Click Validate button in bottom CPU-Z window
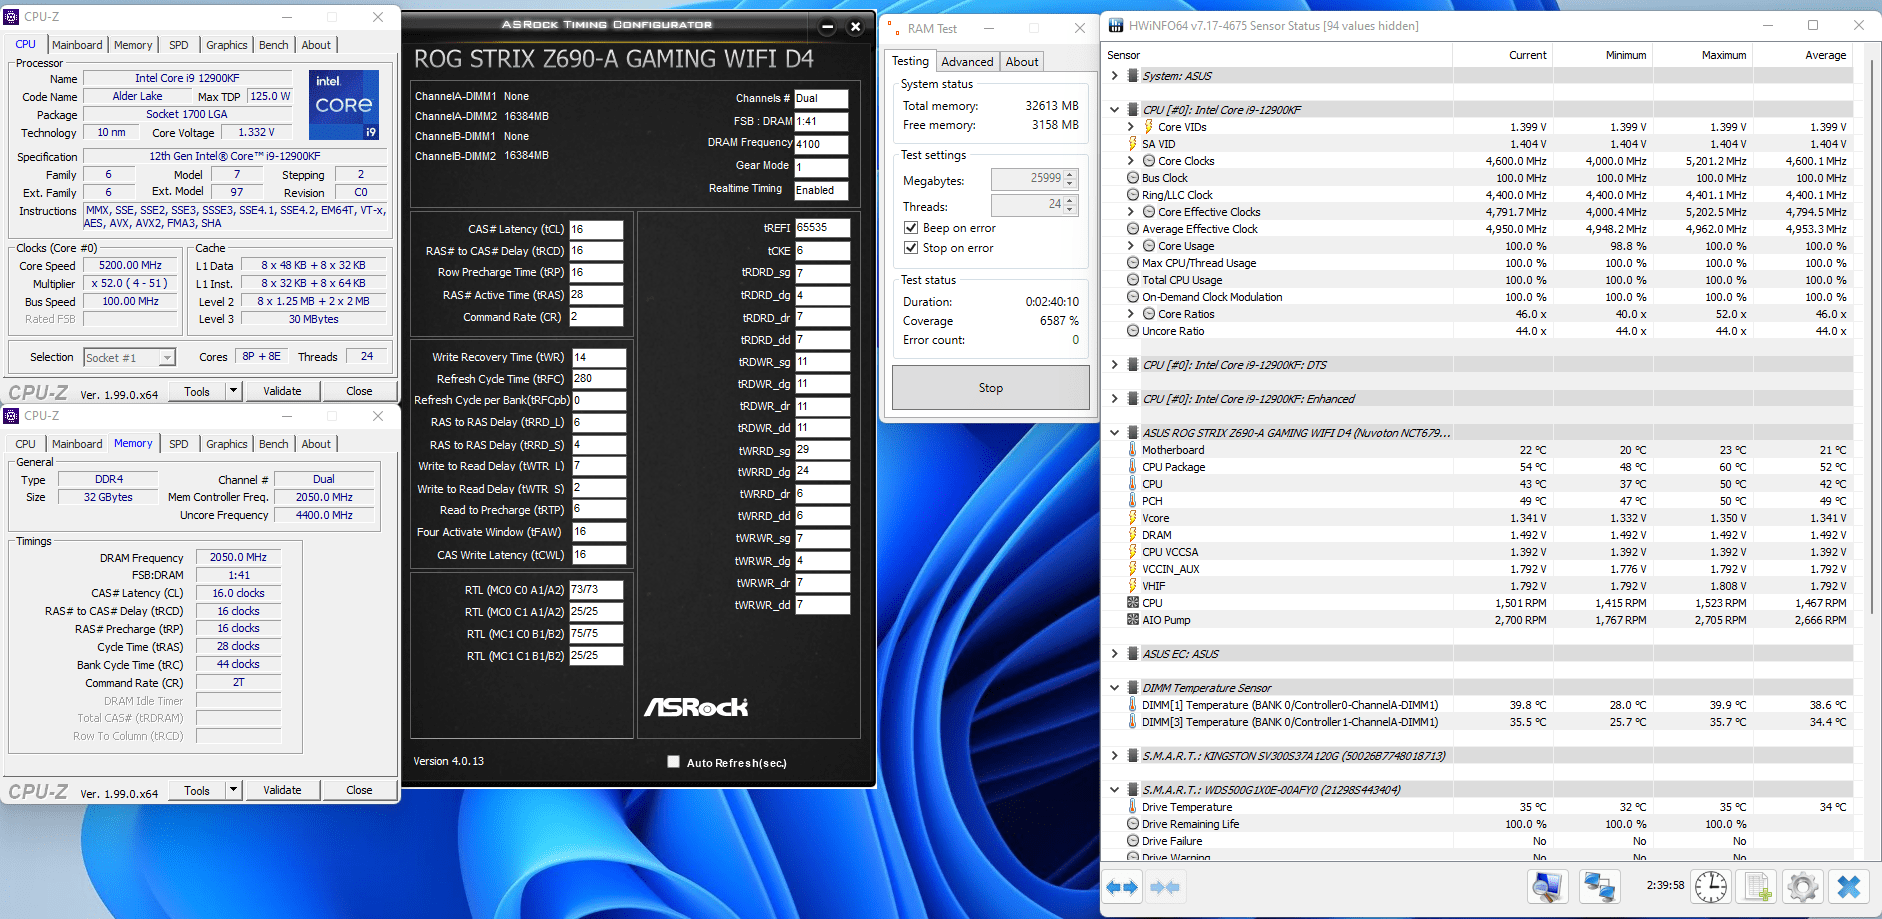Image resolution: width=1882 pixels, height=919 pixels. [282, 790]
